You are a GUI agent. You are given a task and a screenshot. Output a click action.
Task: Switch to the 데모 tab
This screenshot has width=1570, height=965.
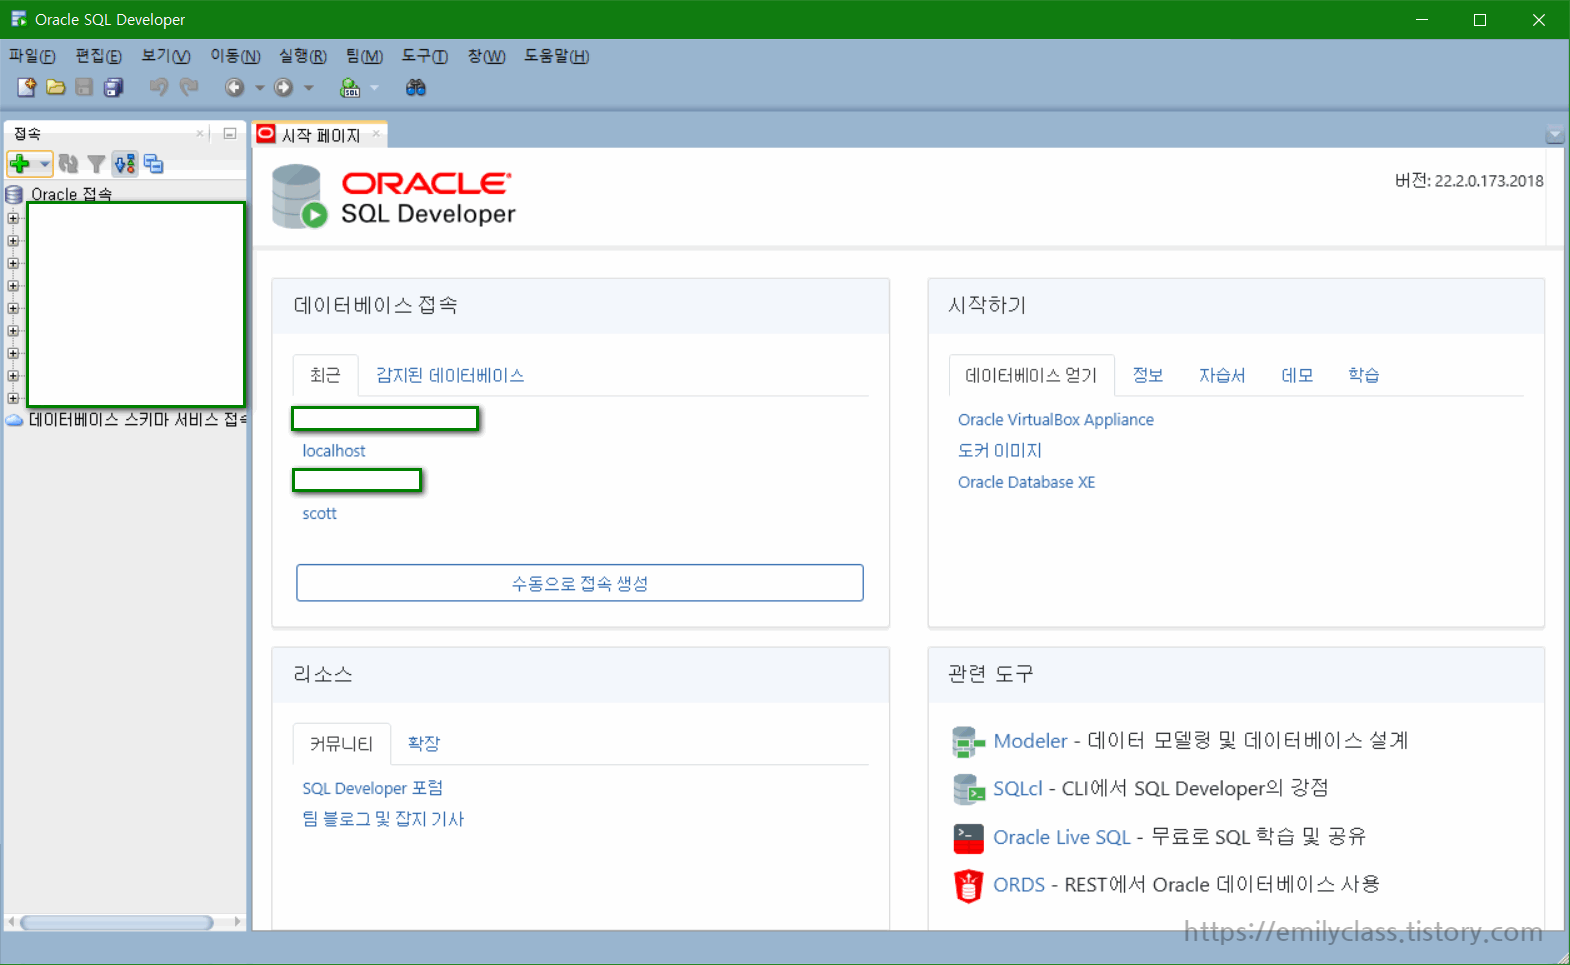coord(1297,375)
